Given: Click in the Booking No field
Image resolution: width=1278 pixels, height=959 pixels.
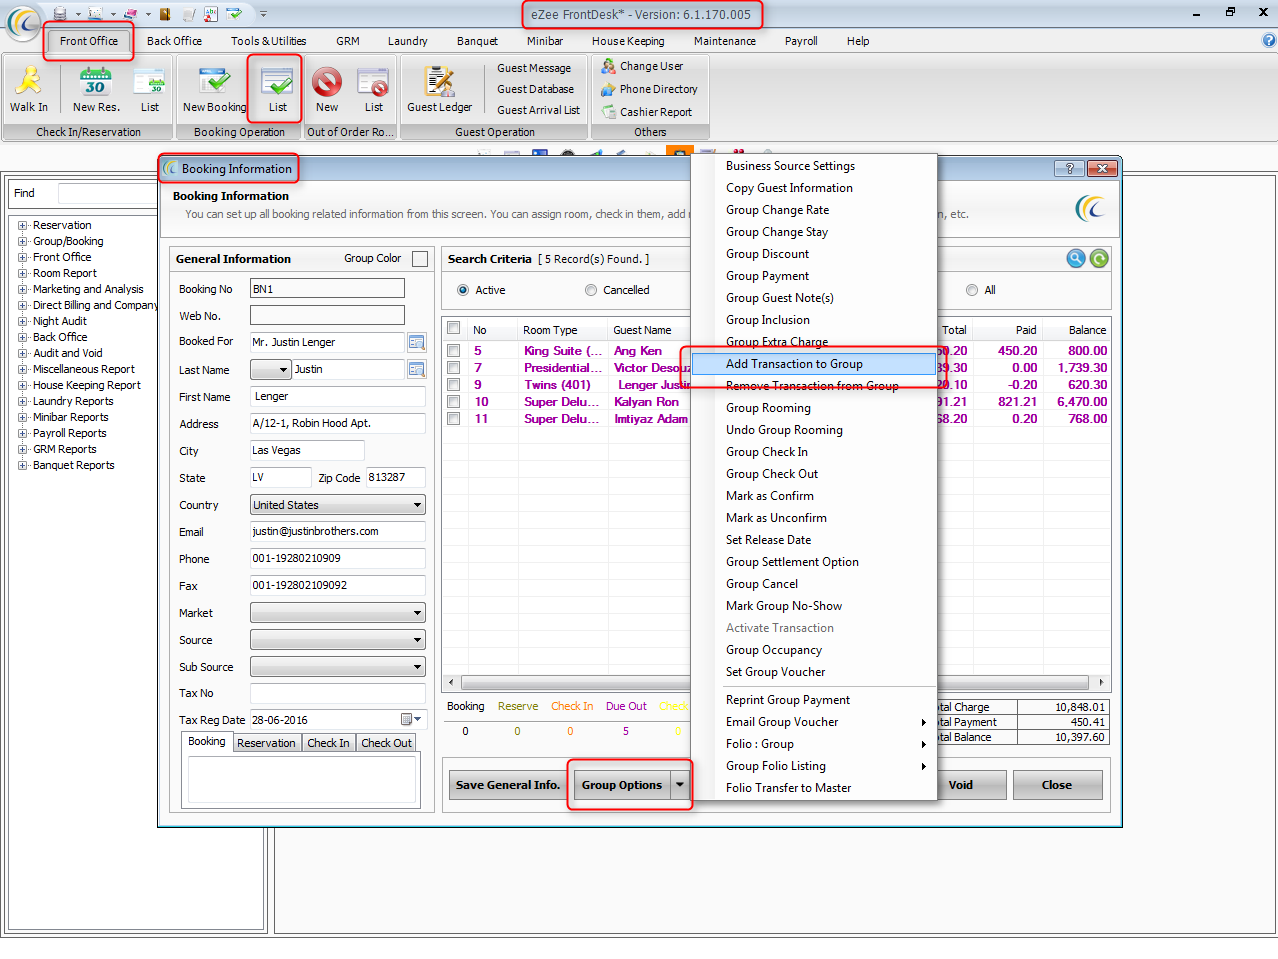Looking at the screenshot, I should [327, 289].
